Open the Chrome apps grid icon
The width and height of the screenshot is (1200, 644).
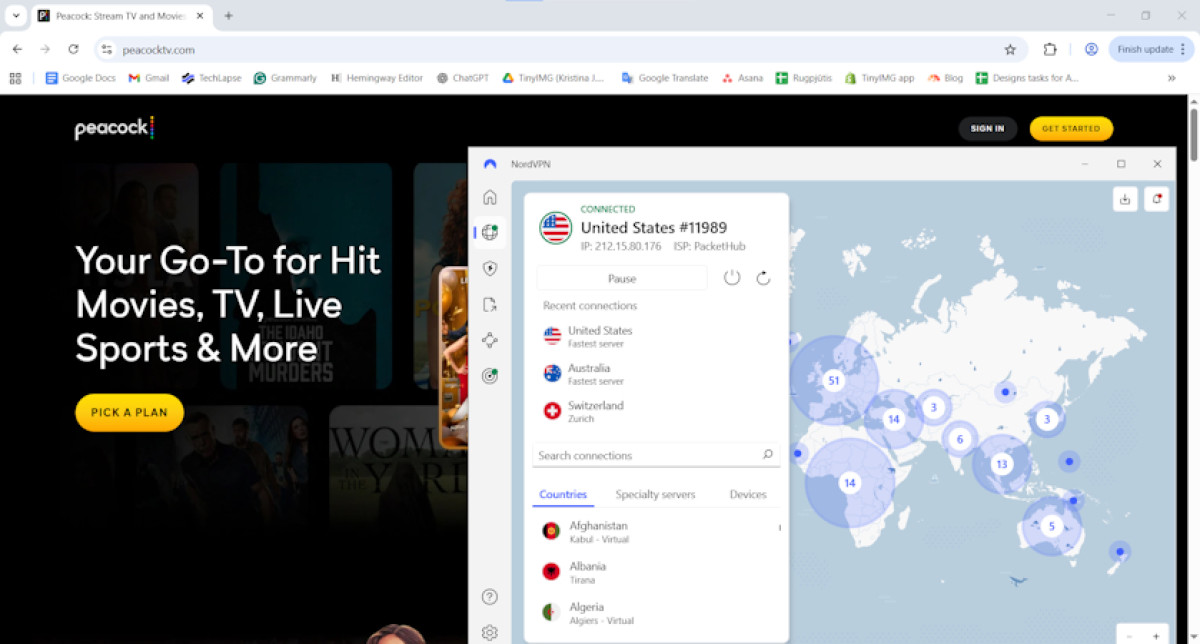(x=15, y=78)
